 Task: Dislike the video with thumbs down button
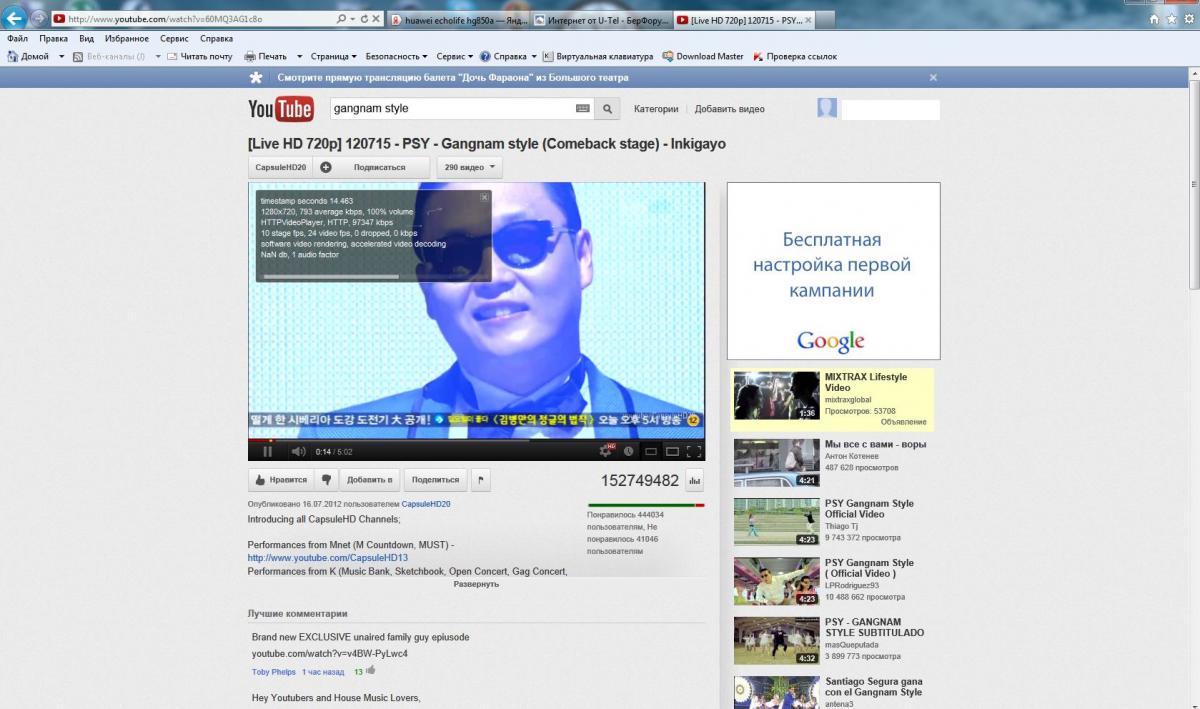click(x=325, y=480)
